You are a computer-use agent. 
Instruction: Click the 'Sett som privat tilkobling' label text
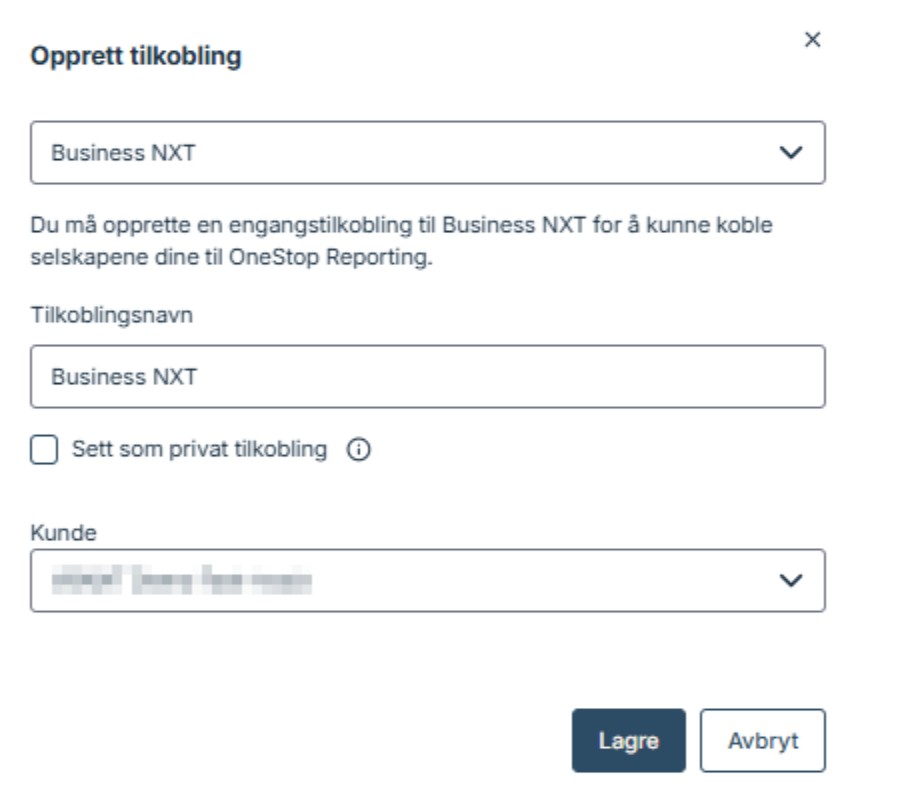[x=199, y=450]
